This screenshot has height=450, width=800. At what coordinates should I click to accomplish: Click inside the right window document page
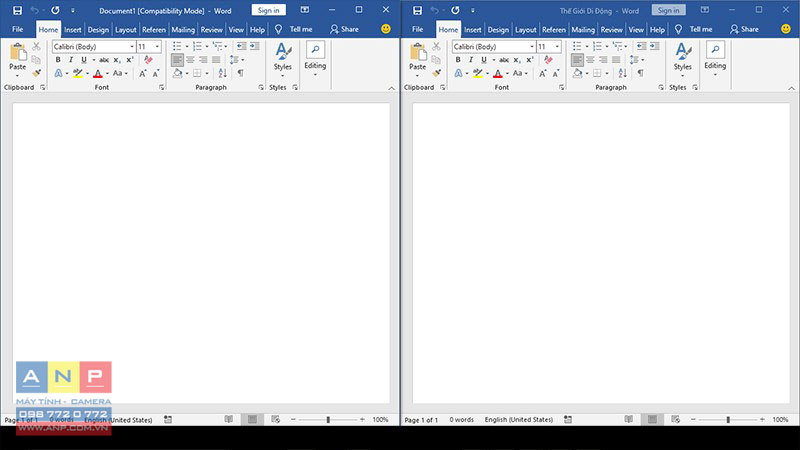pyautogui.click(x=601, y=253)
